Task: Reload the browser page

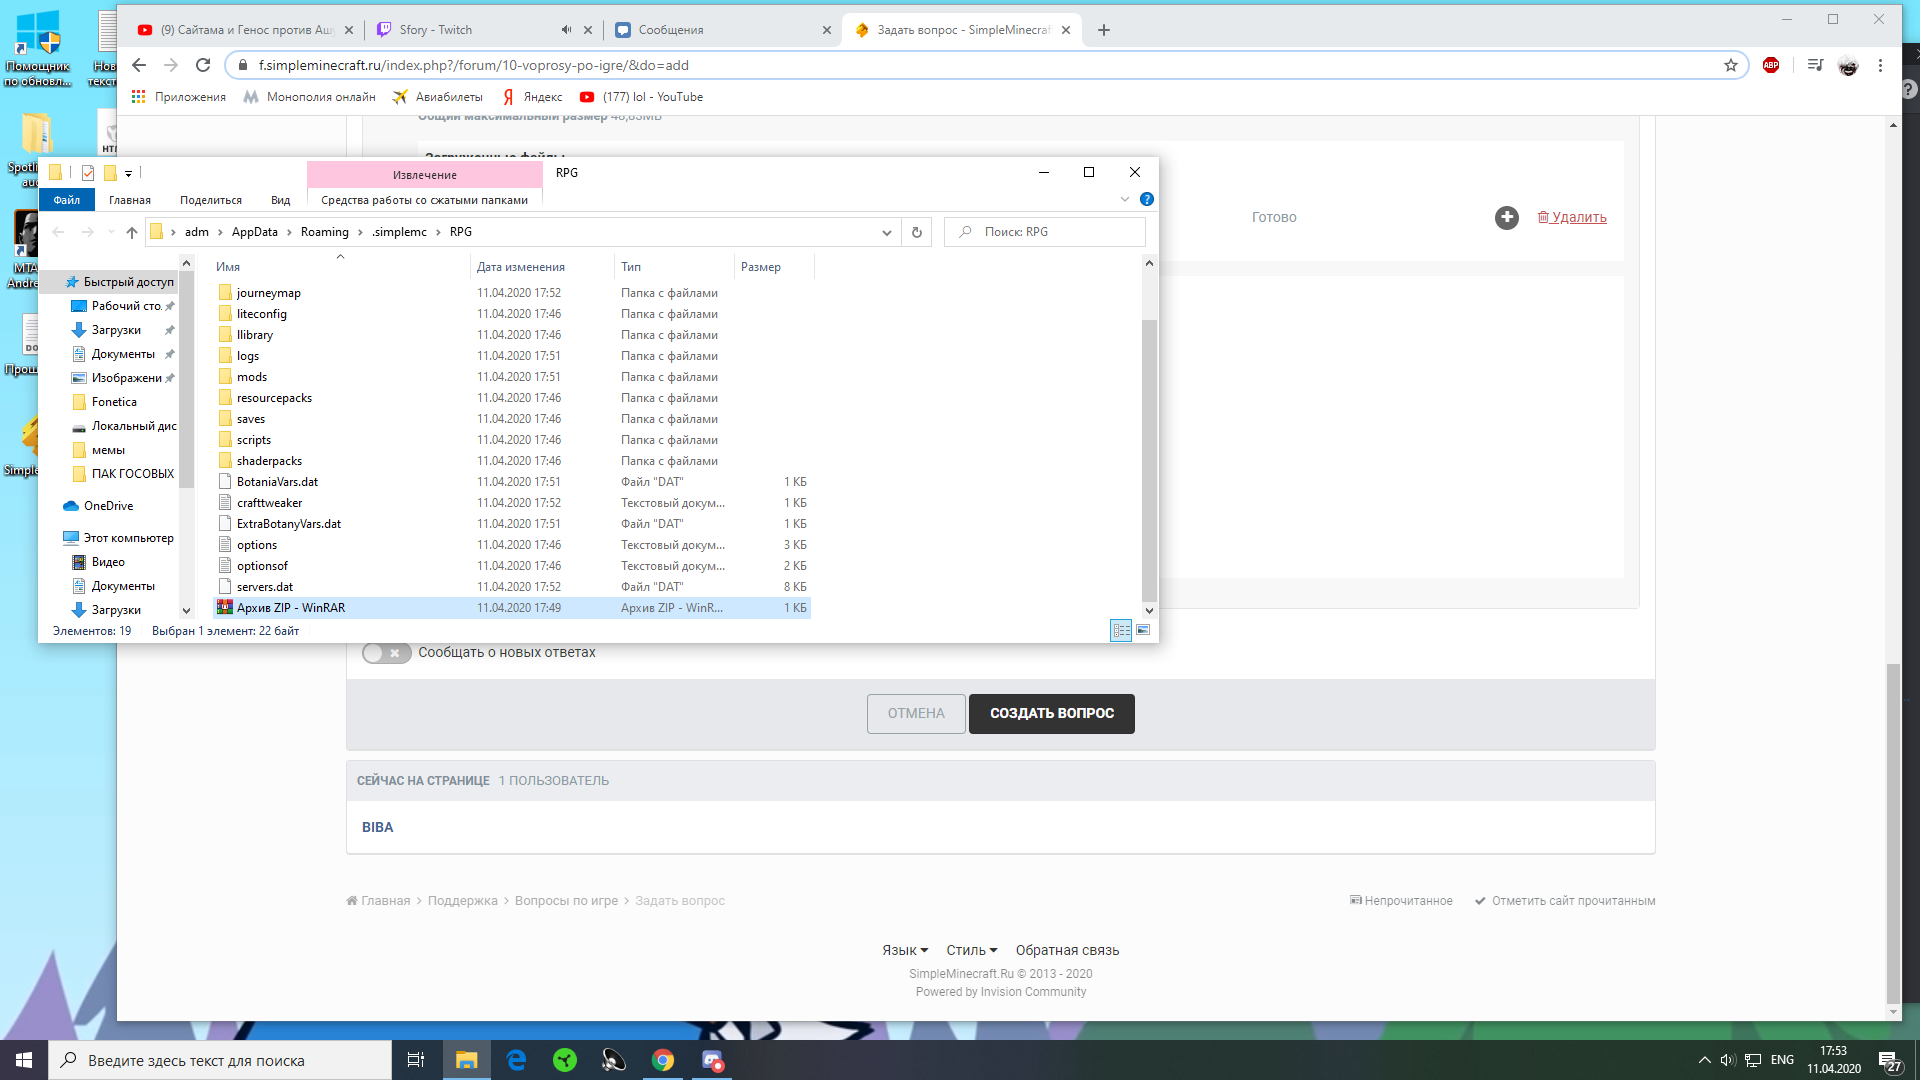Action: click(203, 65)
